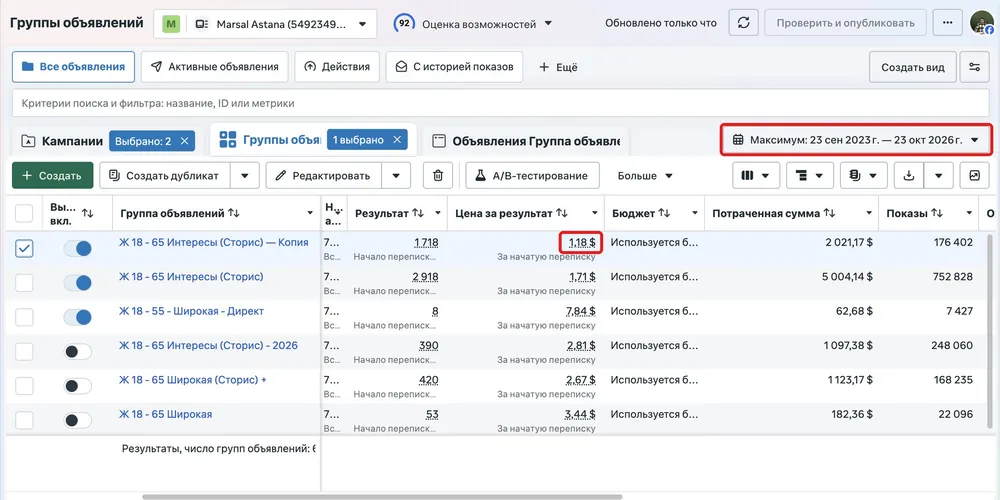Image resolution: width=1000 pixels, height=500 pixels.
Task: Open the Редактировать arrow menu
Action: [x=396, y=175]
